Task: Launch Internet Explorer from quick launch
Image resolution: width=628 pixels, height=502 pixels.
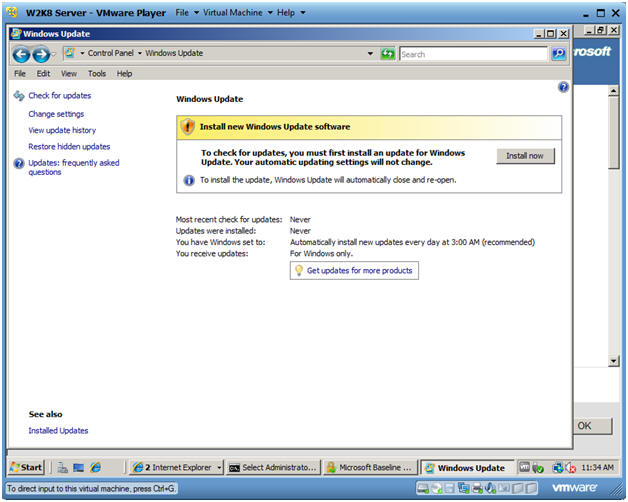Action: [x=95, y=468]
